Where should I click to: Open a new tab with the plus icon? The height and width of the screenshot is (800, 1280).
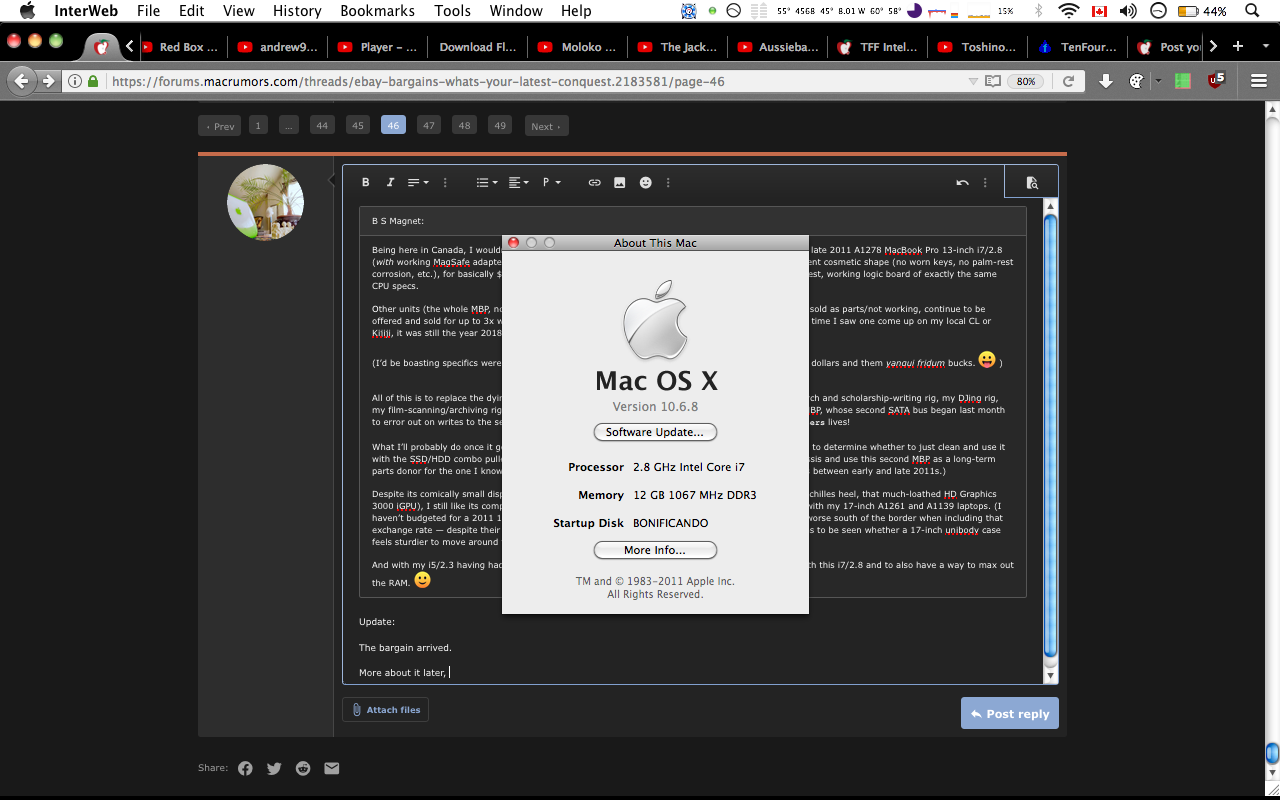click(1238, 46)
